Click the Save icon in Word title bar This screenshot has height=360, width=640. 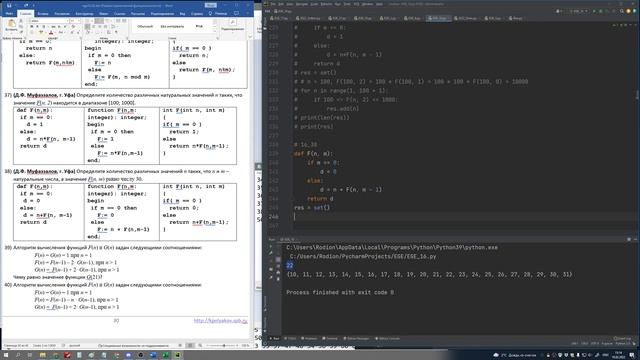(9, 6)
